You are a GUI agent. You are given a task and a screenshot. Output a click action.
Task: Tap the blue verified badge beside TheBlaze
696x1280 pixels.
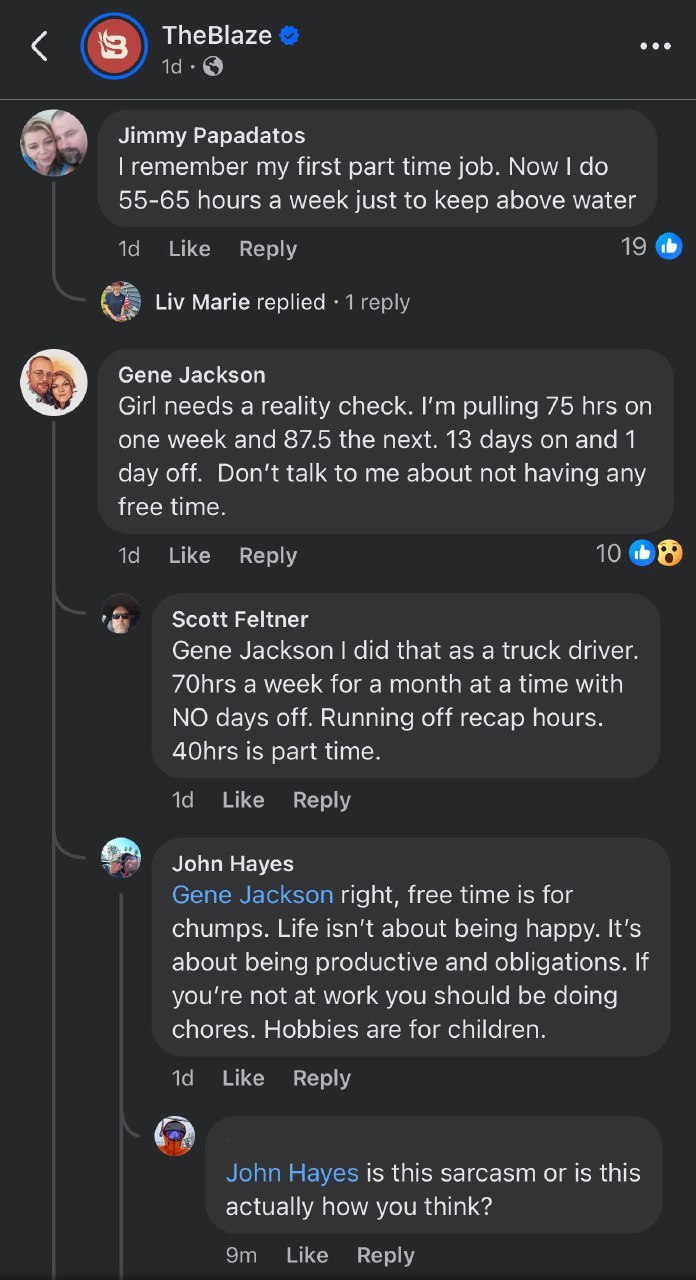click(x=289, y=36)
